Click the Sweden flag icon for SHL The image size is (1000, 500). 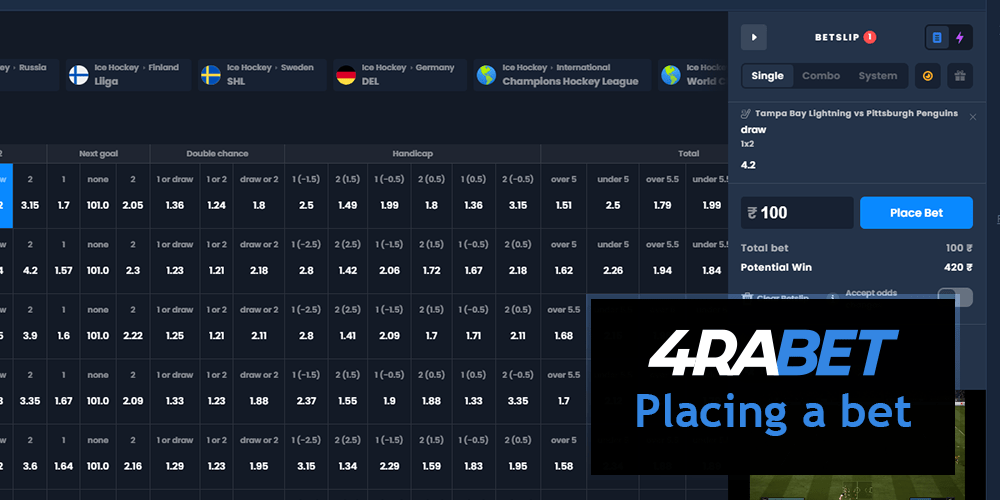point(211,75)
